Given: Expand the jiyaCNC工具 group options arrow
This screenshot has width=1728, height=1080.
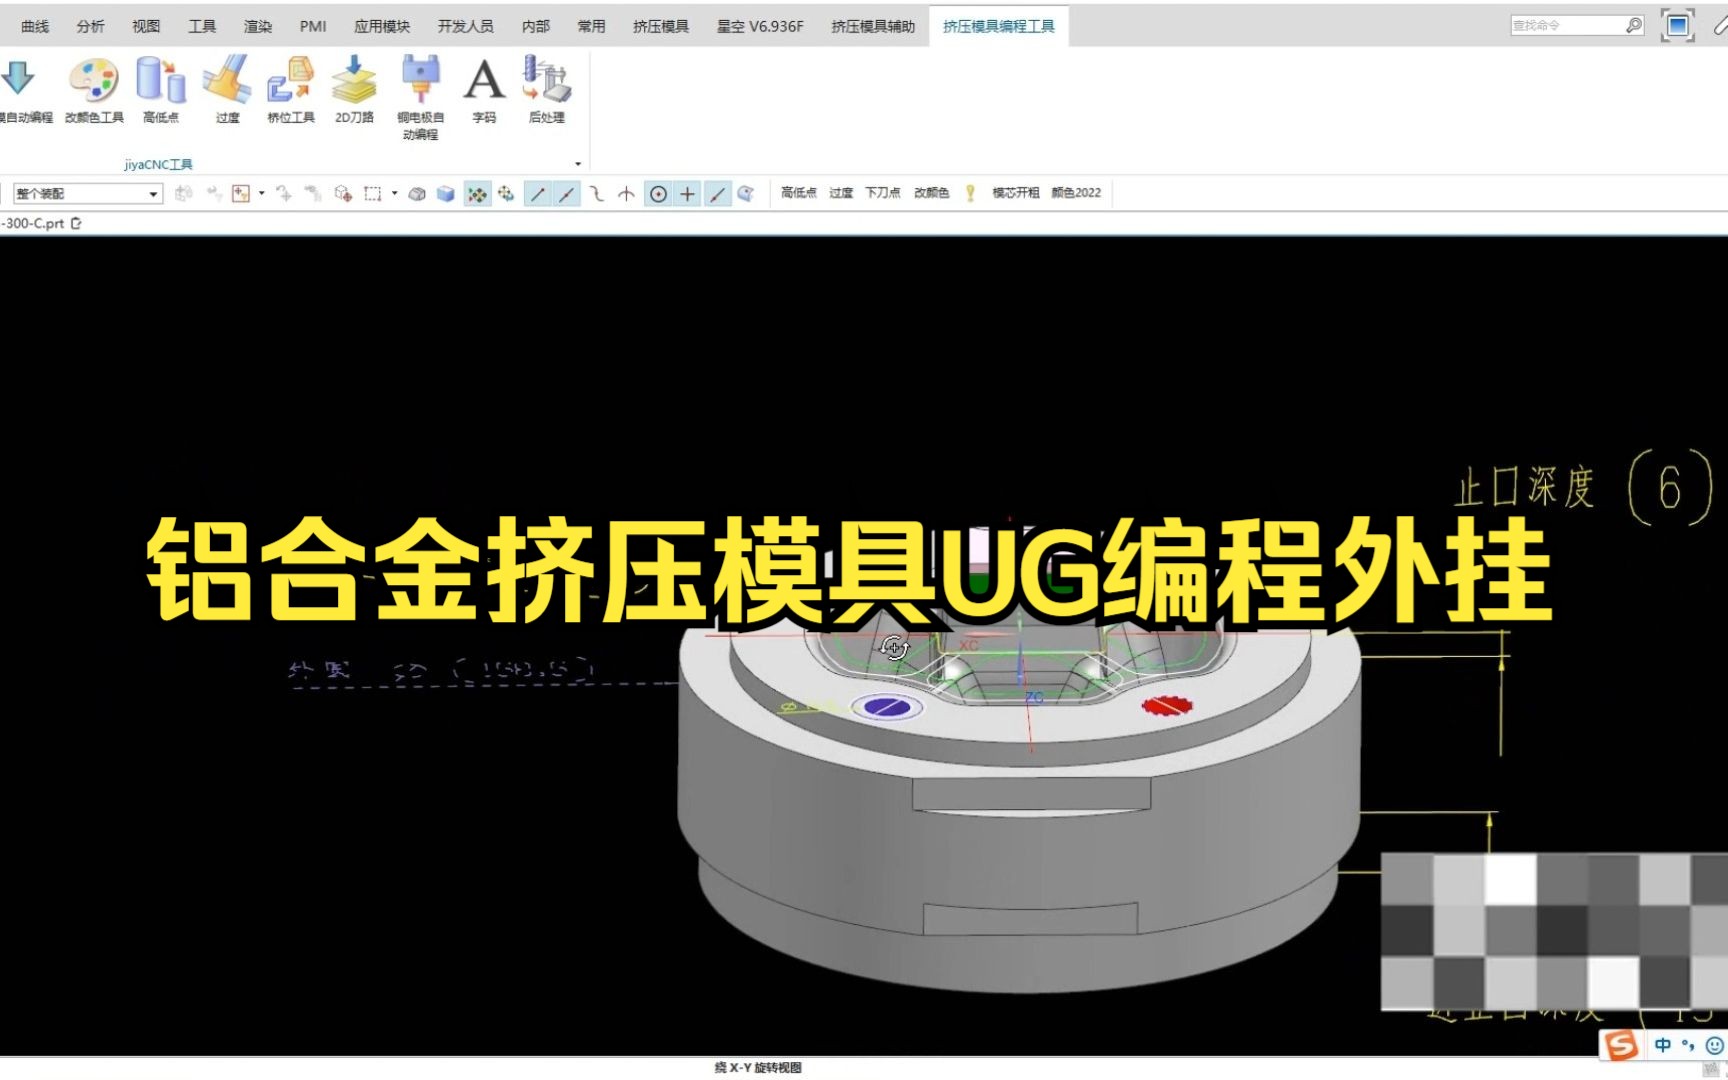Looking at the screenshot, I should click(x=577, y=163).
